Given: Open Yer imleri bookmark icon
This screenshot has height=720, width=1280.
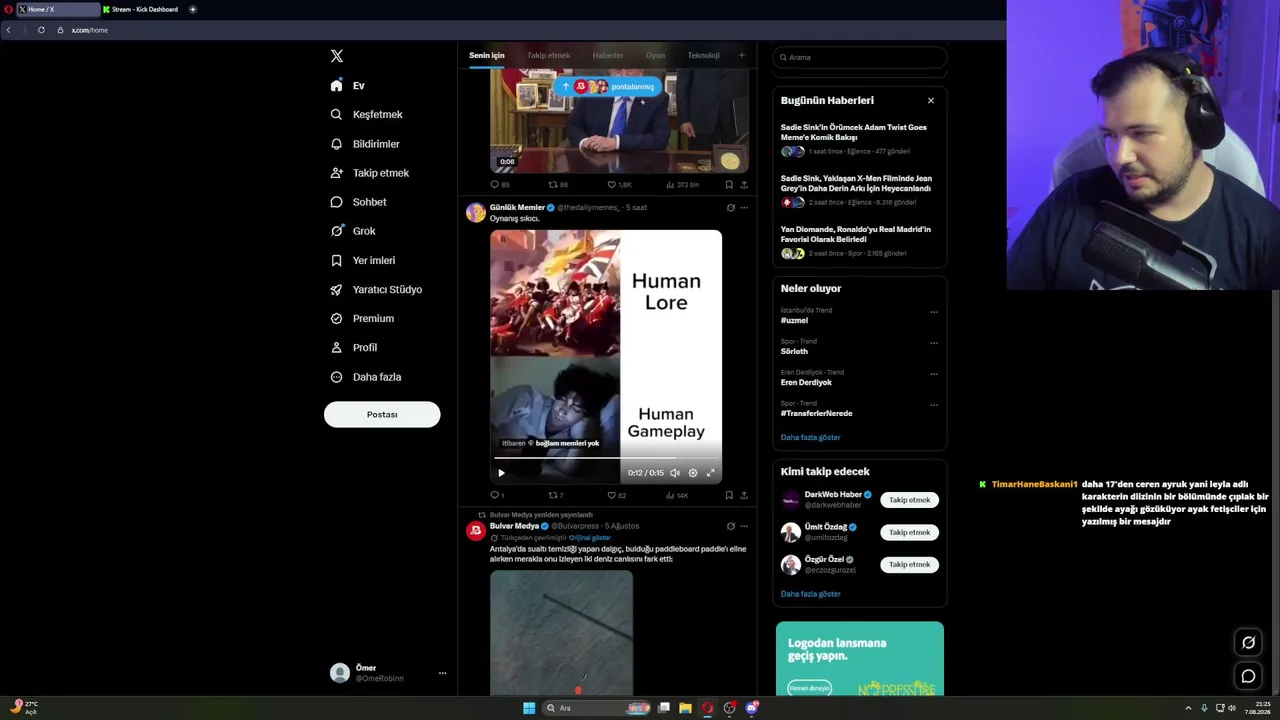Looking at the screenshot, I should click(337, 260).
